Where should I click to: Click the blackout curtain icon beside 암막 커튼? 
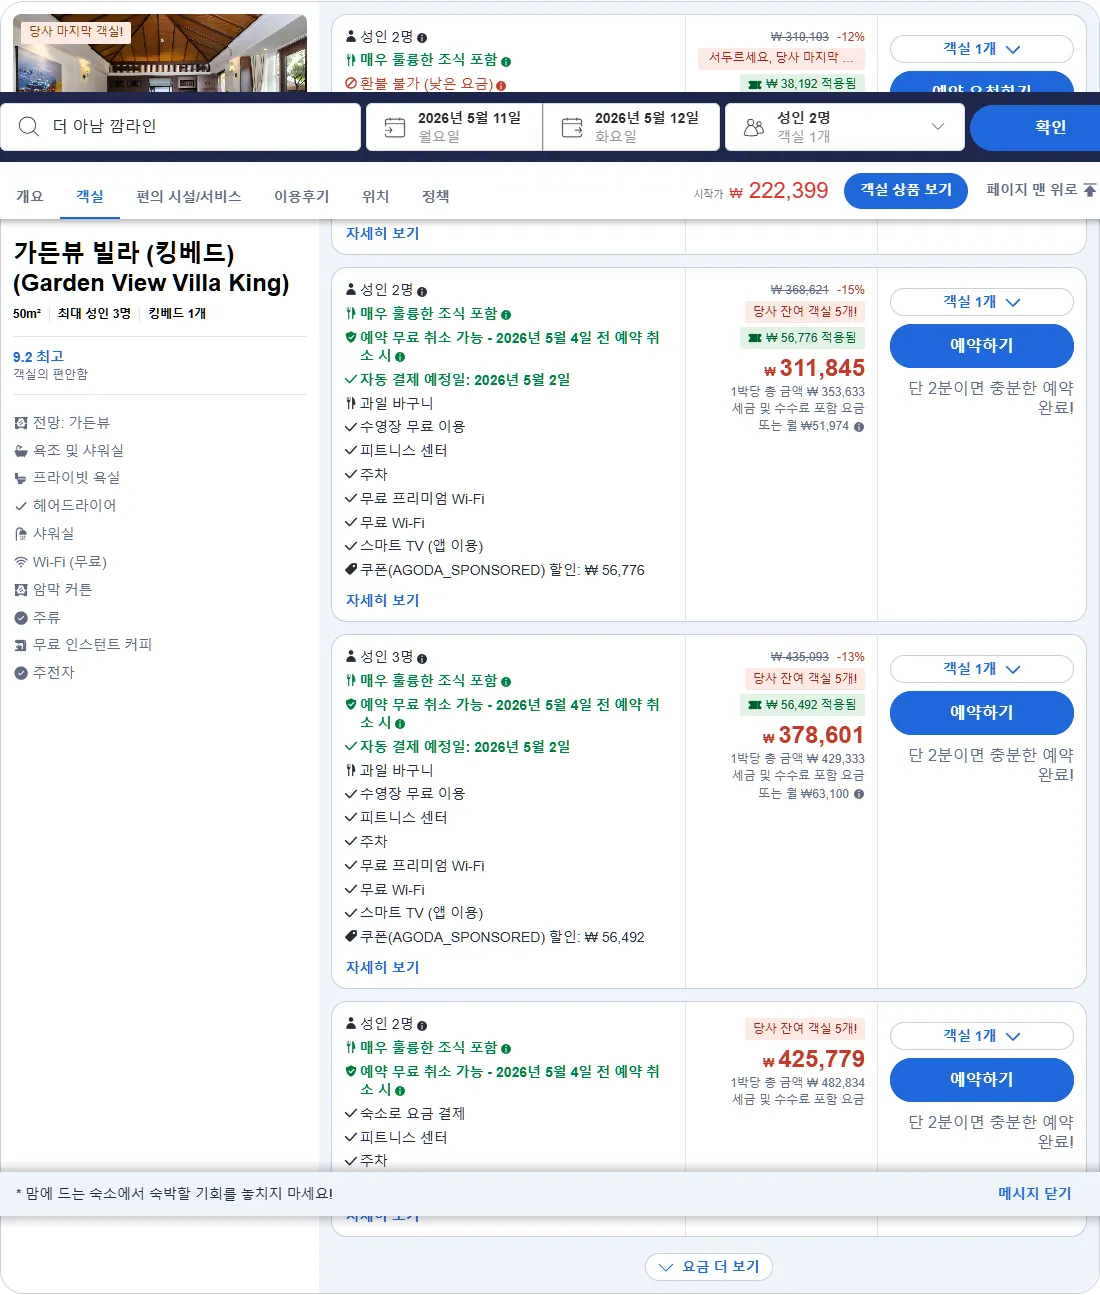coord(21,590)
